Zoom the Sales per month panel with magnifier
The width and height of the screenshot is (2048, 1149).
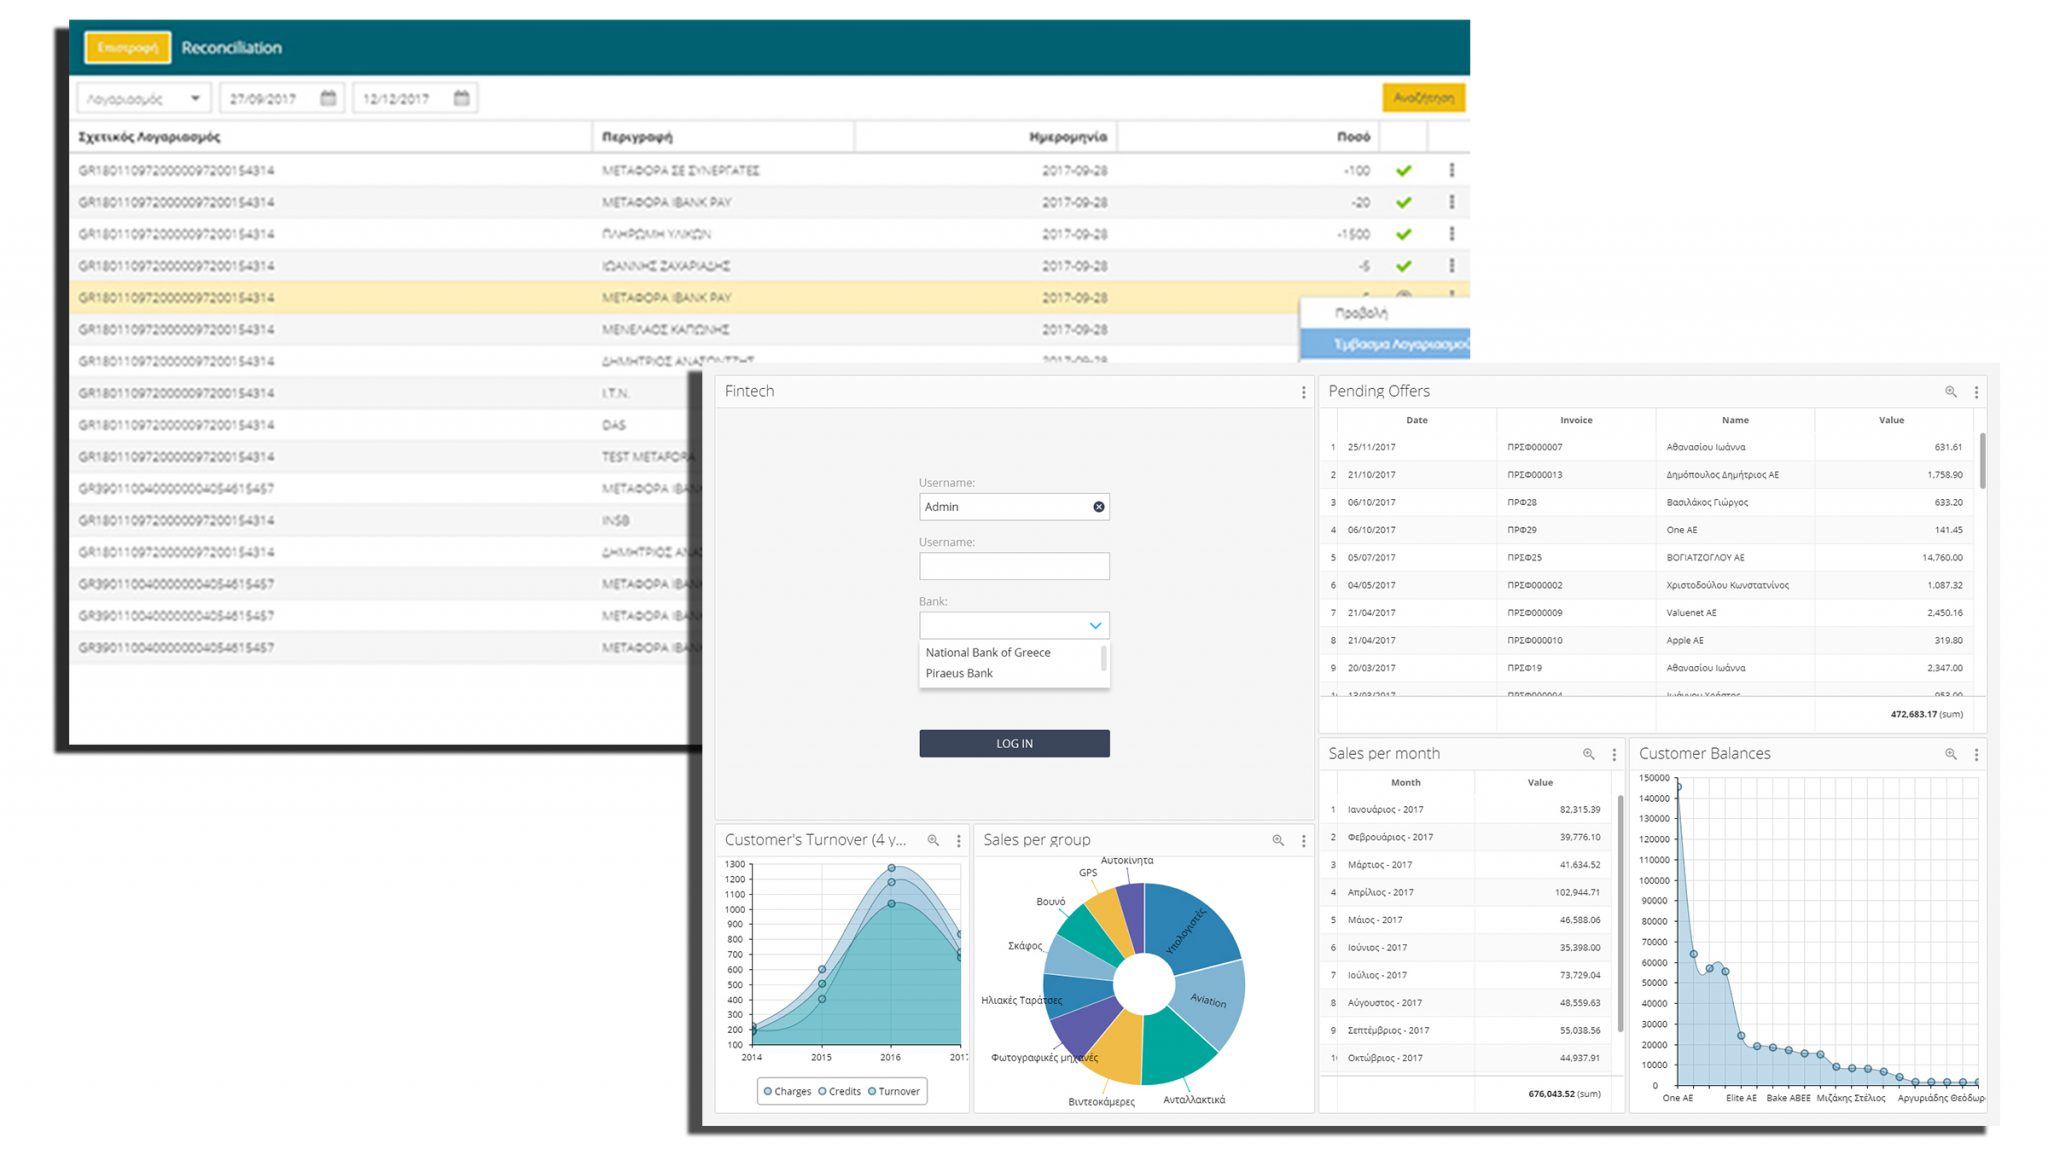coord(1588,754)
